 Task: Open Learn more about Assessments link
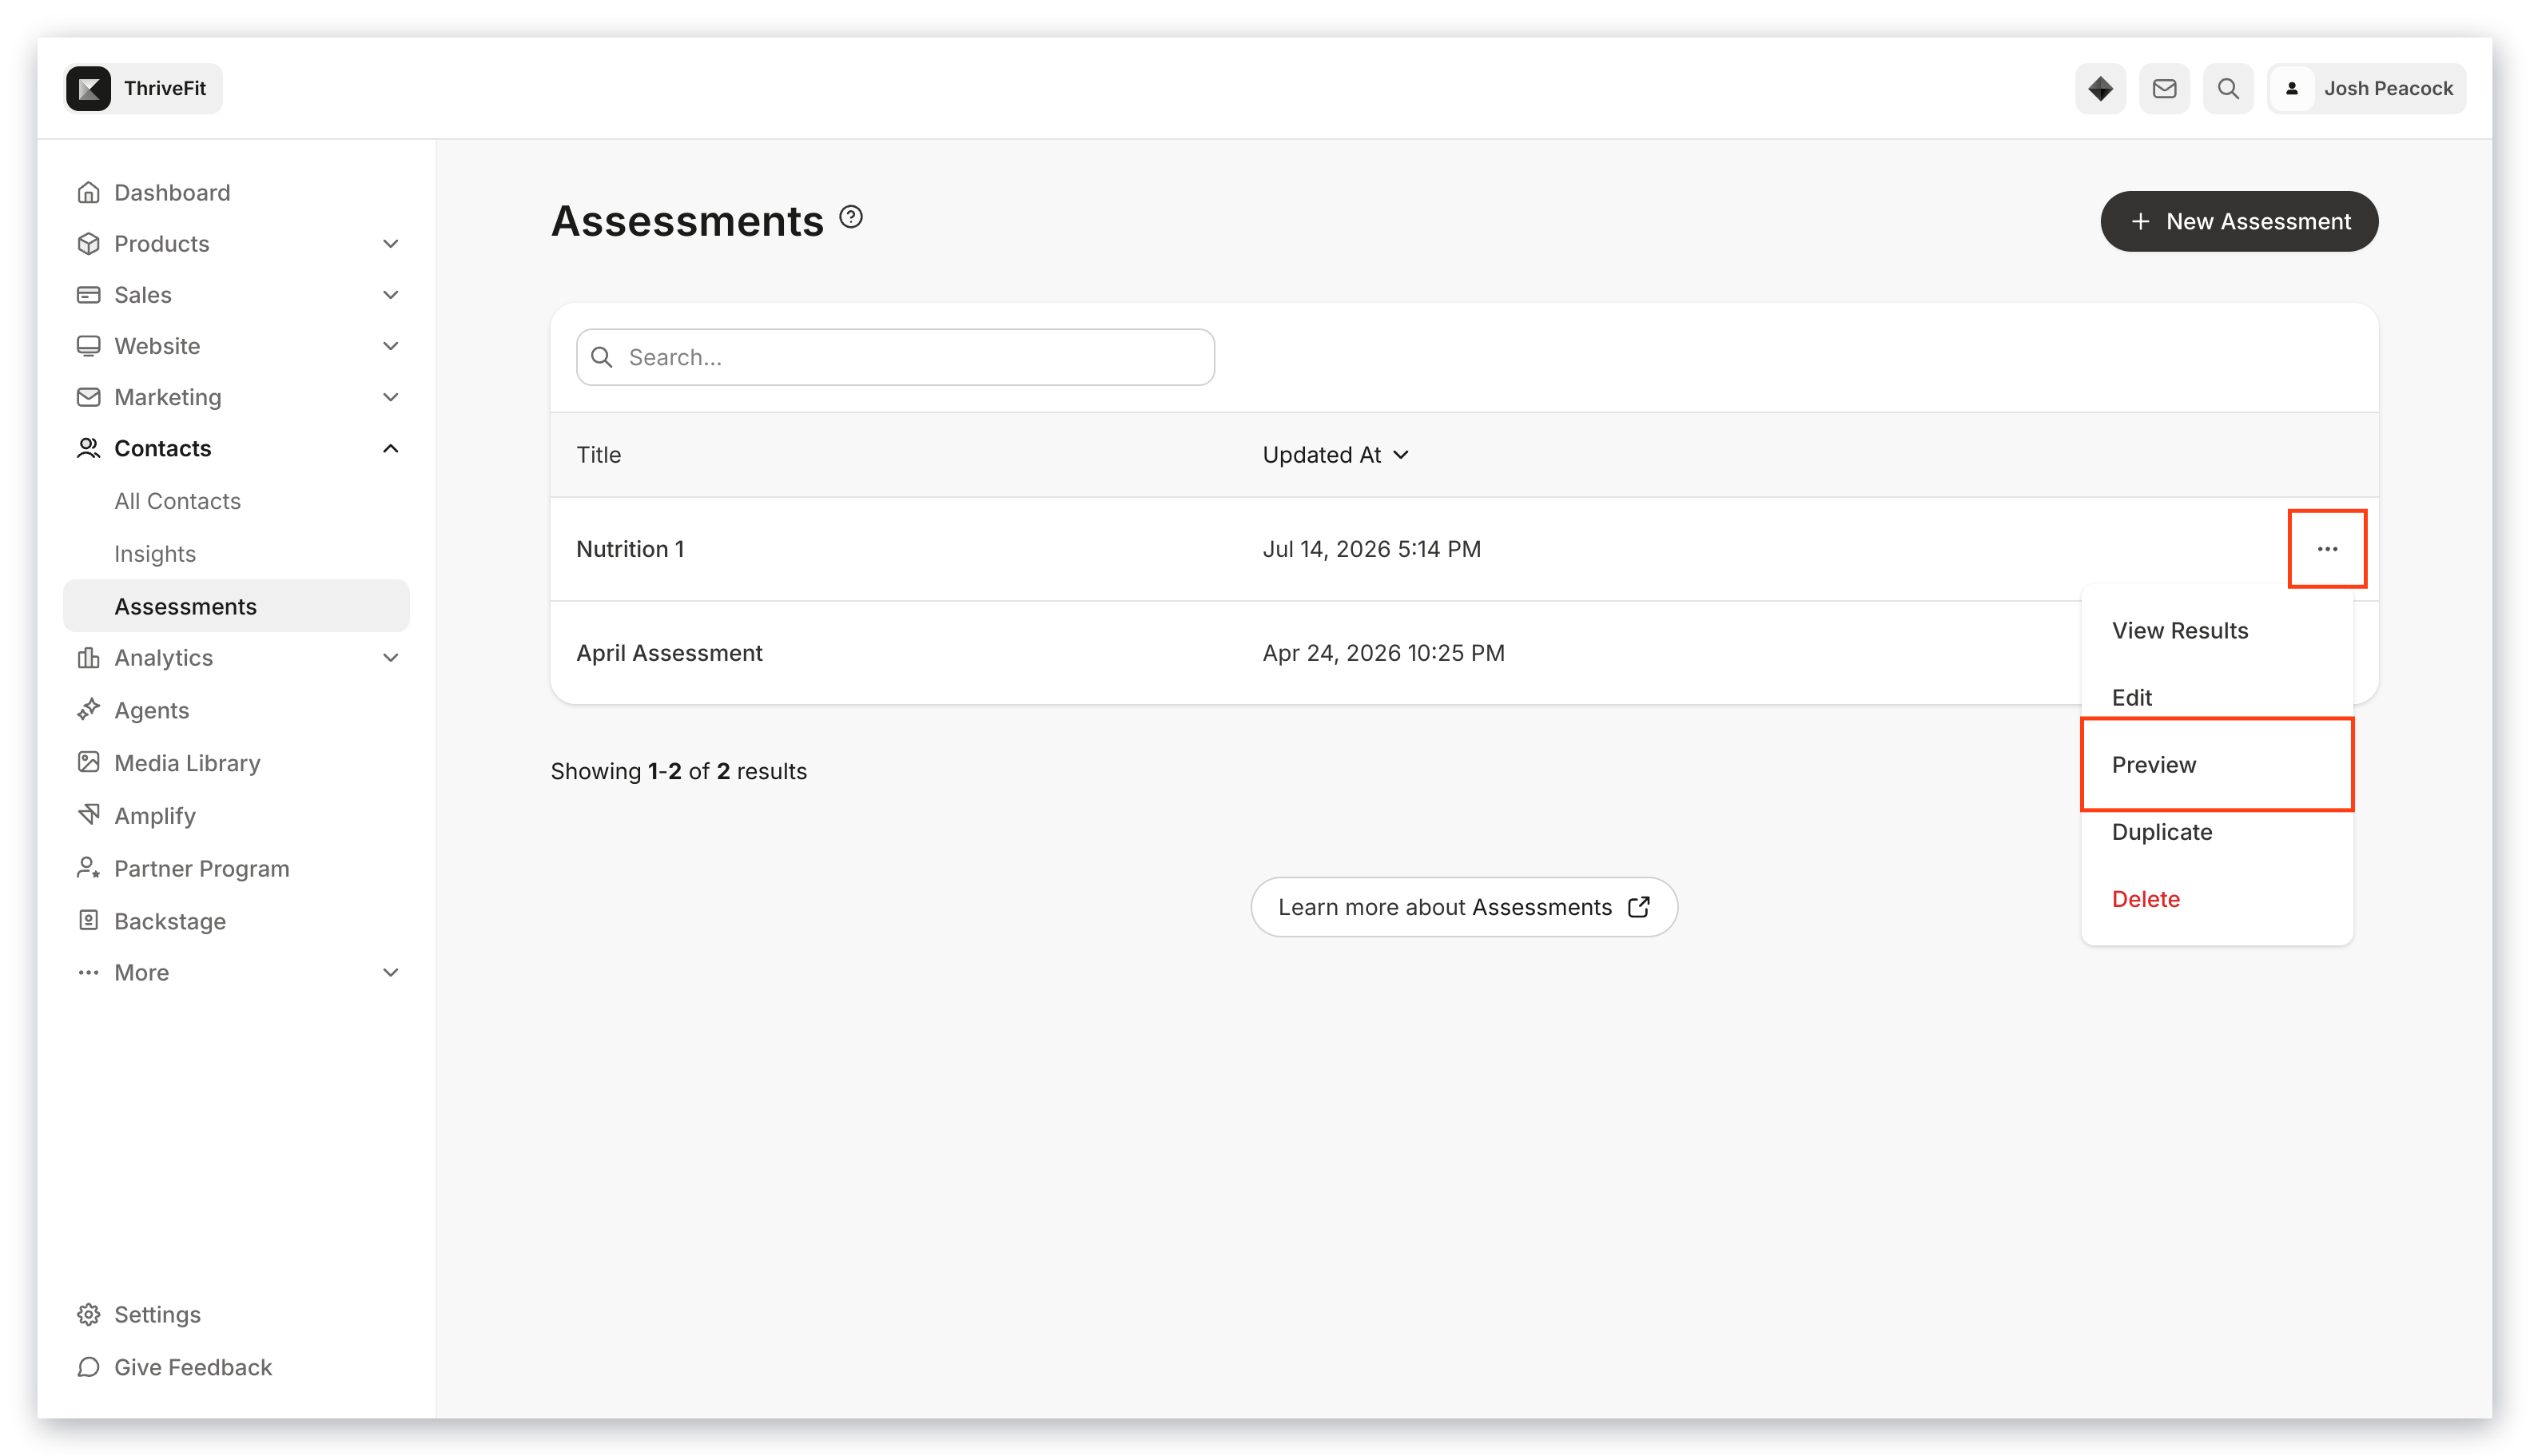[1464, 906]
